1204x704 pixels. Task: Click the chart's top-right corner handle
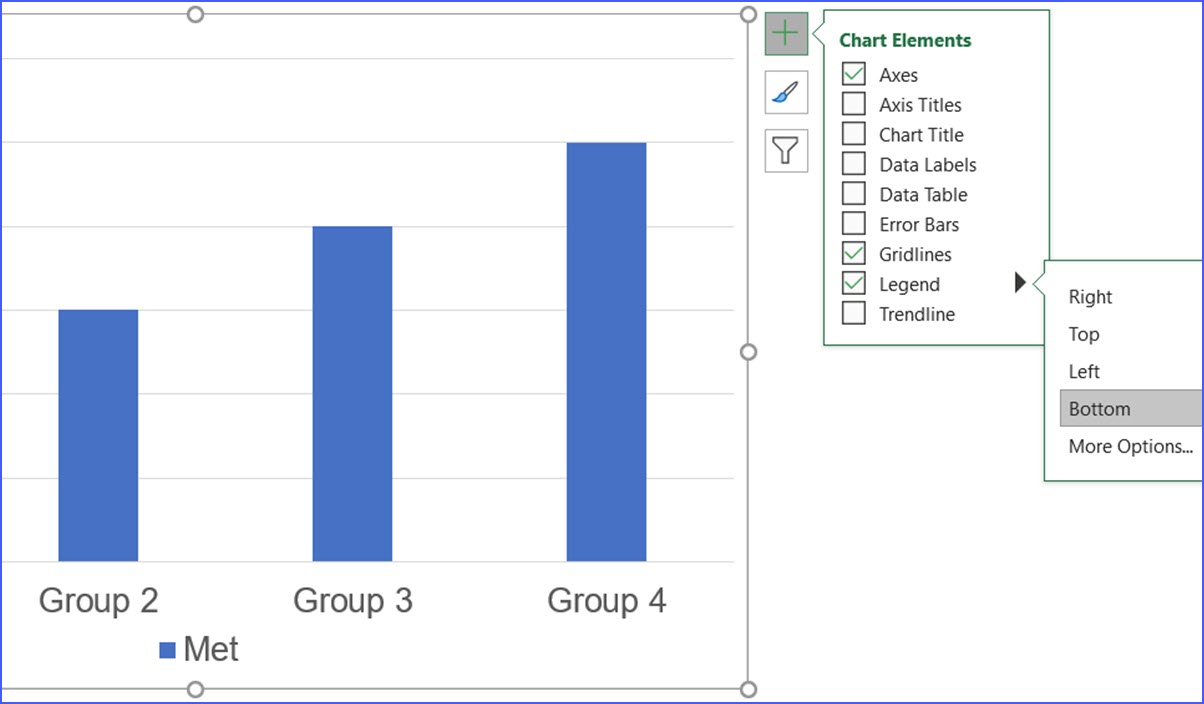tap(748, 14)
